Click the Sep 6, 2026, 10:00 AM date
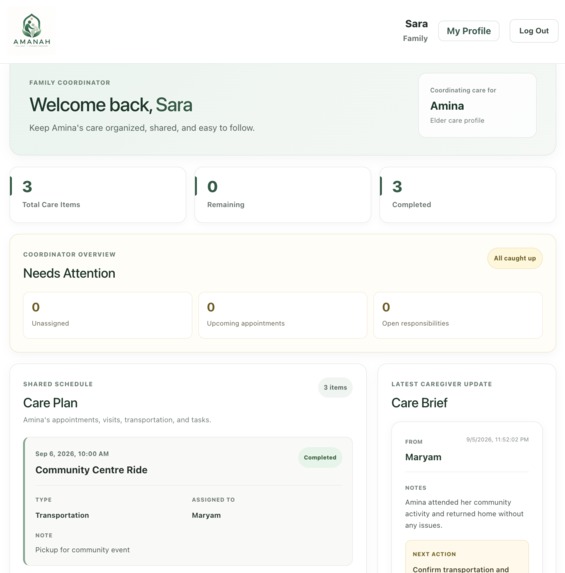This screenshot has width=565, height=573. tap(72, 454)
